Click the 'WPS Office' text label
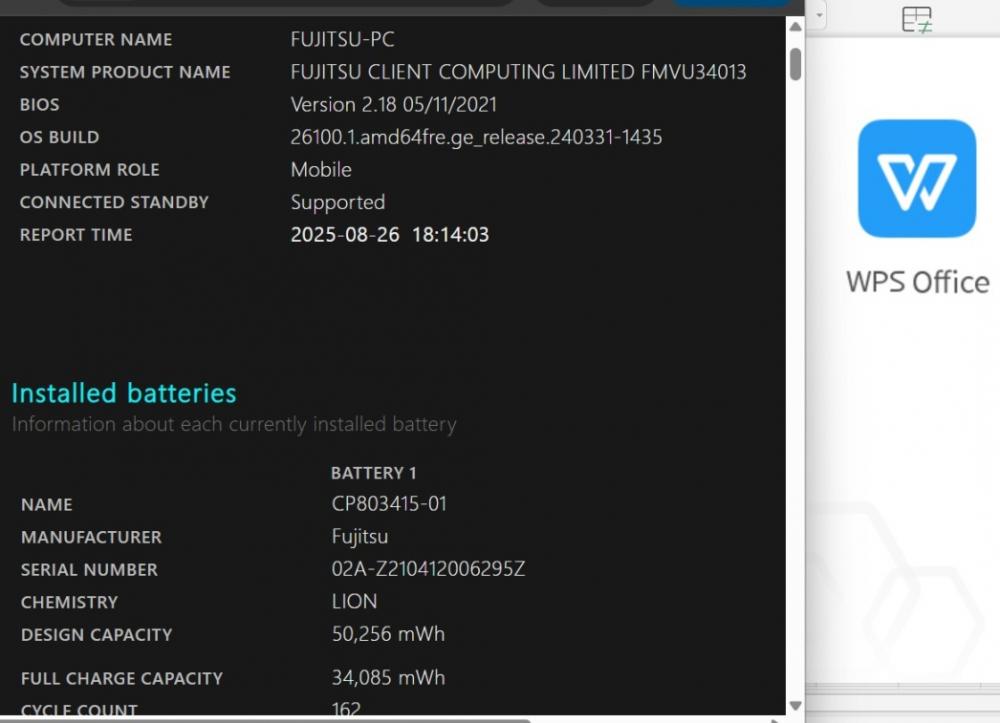Image resolution: width=1000 pixels, height=723 pixels. [918, 282]
